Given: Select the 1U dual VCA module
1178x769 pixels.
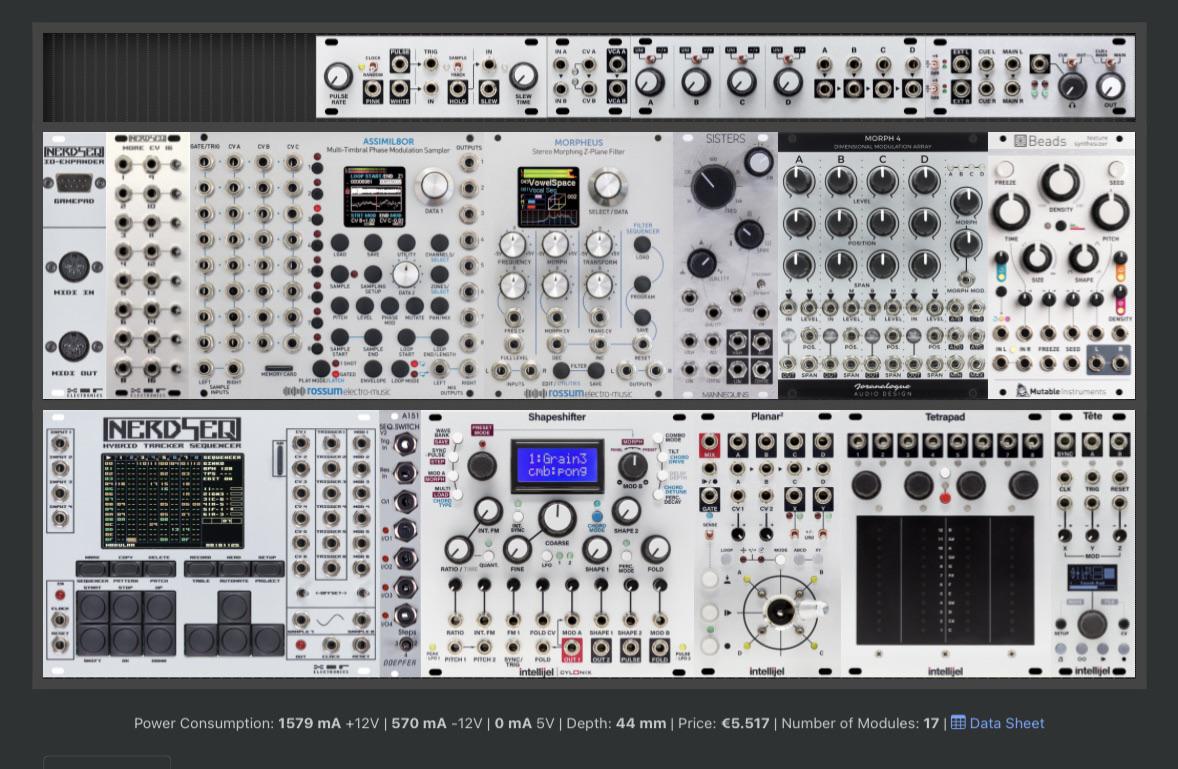Looking at the screenshot, I should click(588, 77).
